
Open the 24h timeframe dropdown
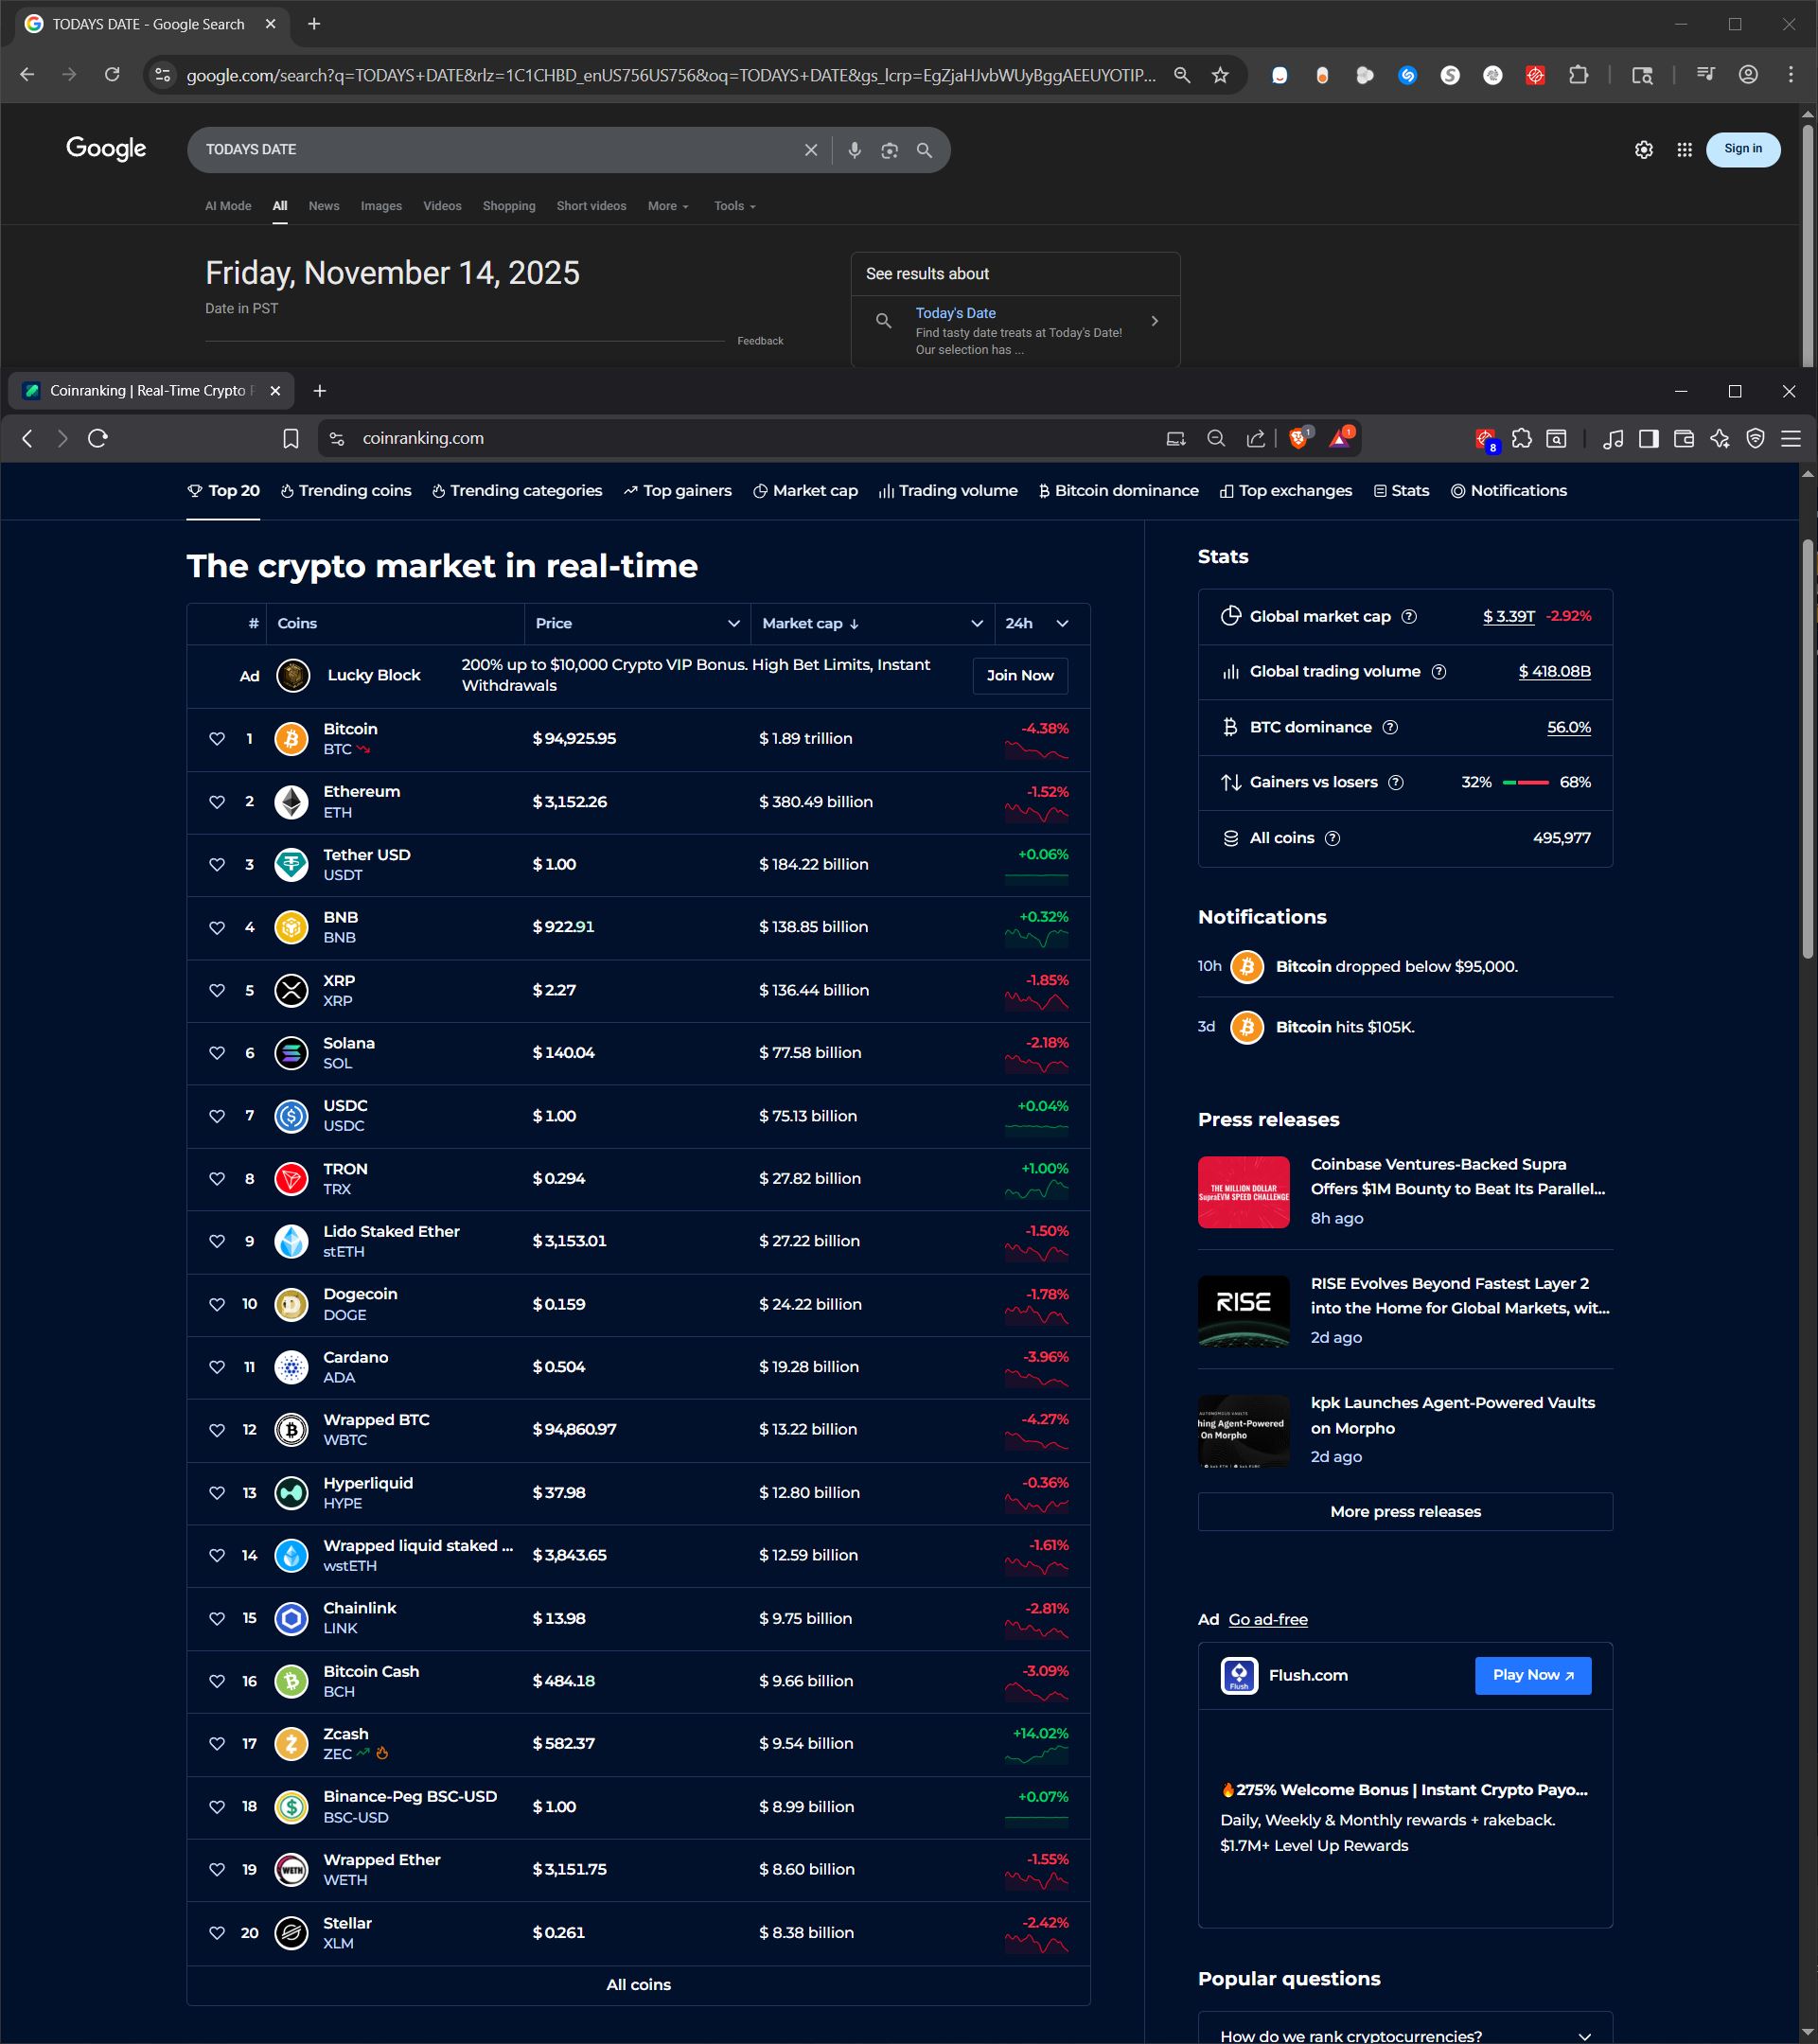[x=1062, y=623]
